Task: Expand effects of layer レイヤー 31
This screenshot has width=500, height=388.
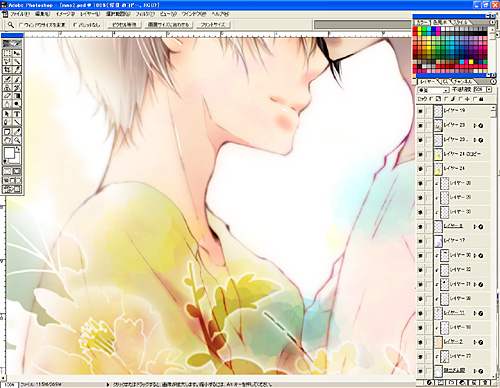Action: pyautogui.click(x=475, y=284)
